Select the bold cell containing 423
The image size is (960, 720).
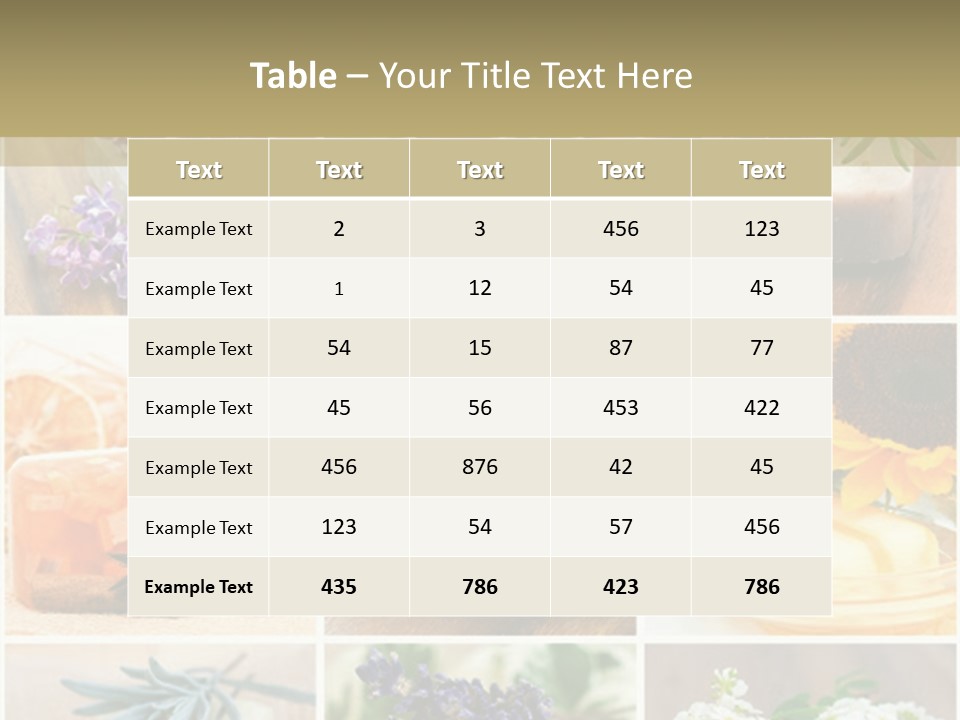point(621,587)
